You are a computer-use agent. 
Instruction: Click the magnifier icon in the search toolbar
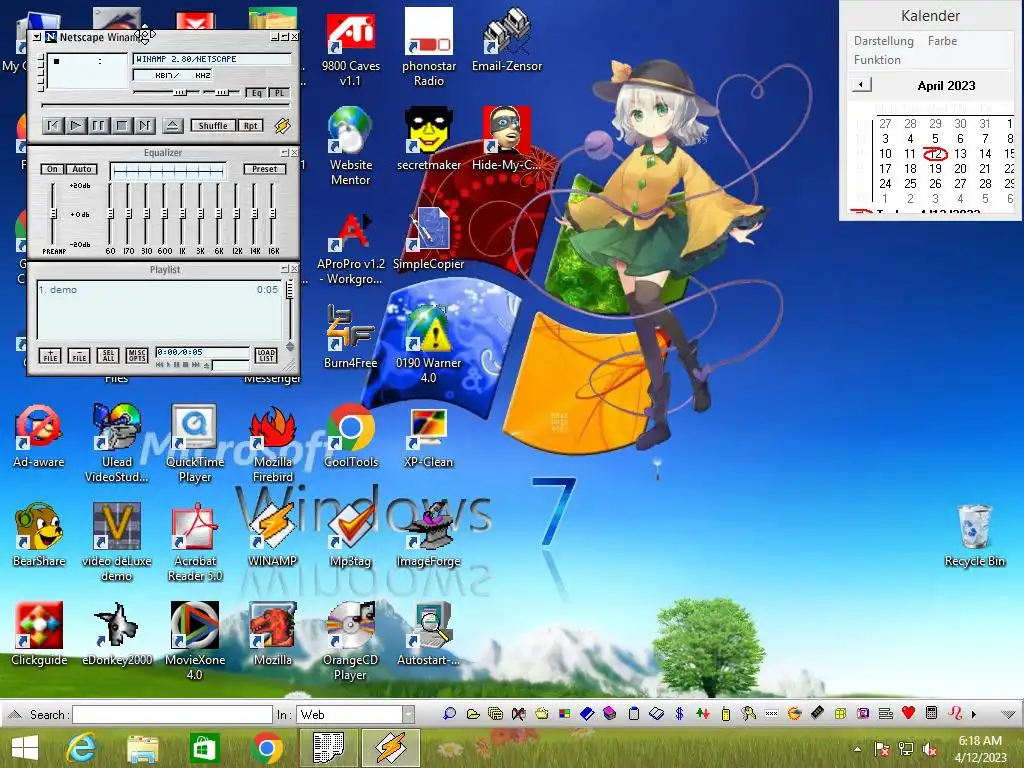(x=449, y=714)
